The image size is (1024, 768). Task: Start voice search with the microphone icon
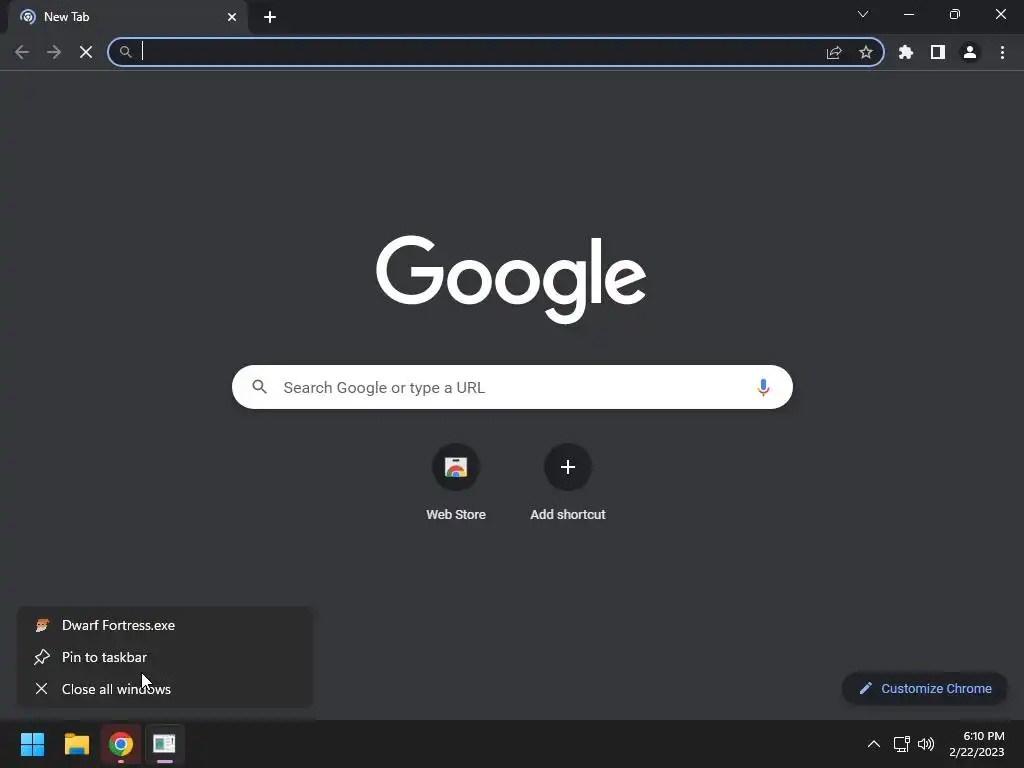coord(763,387)
